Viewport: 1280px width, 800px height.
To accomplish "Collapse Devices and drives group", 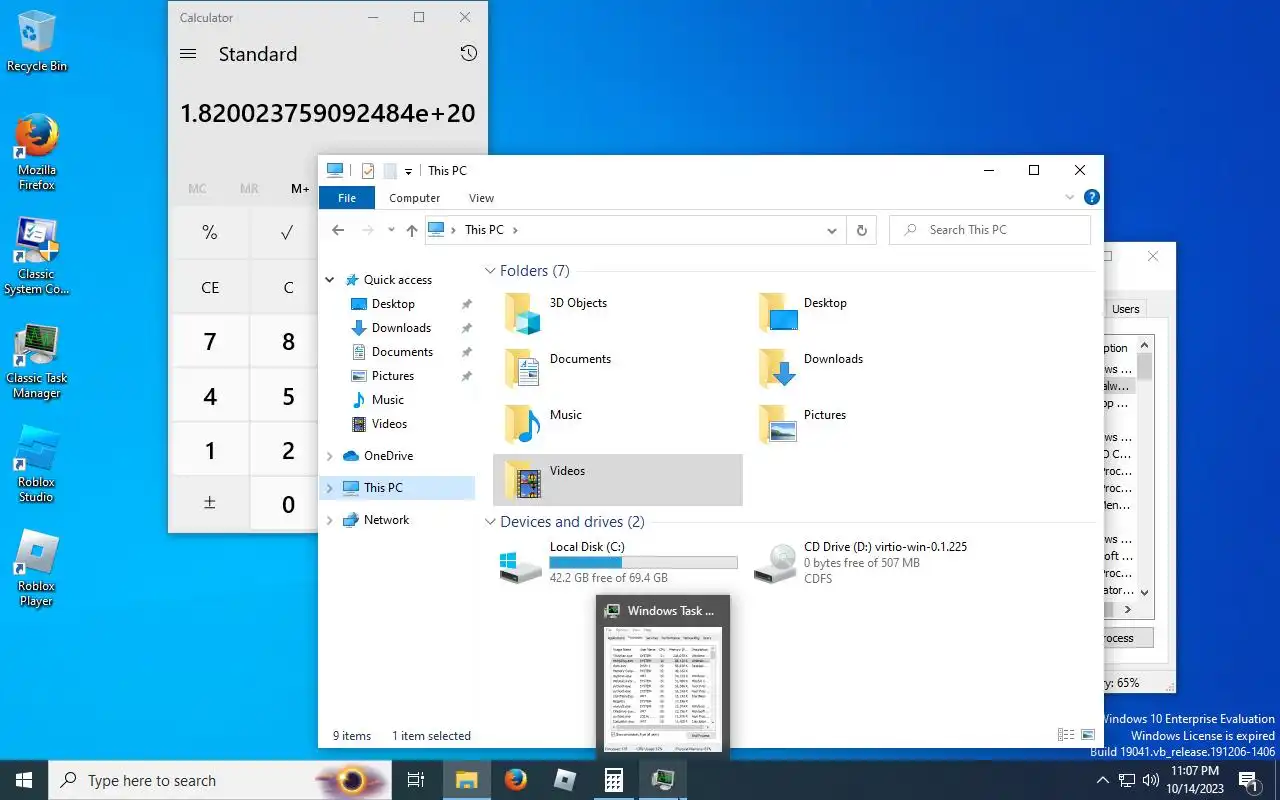I will point(490,522).
